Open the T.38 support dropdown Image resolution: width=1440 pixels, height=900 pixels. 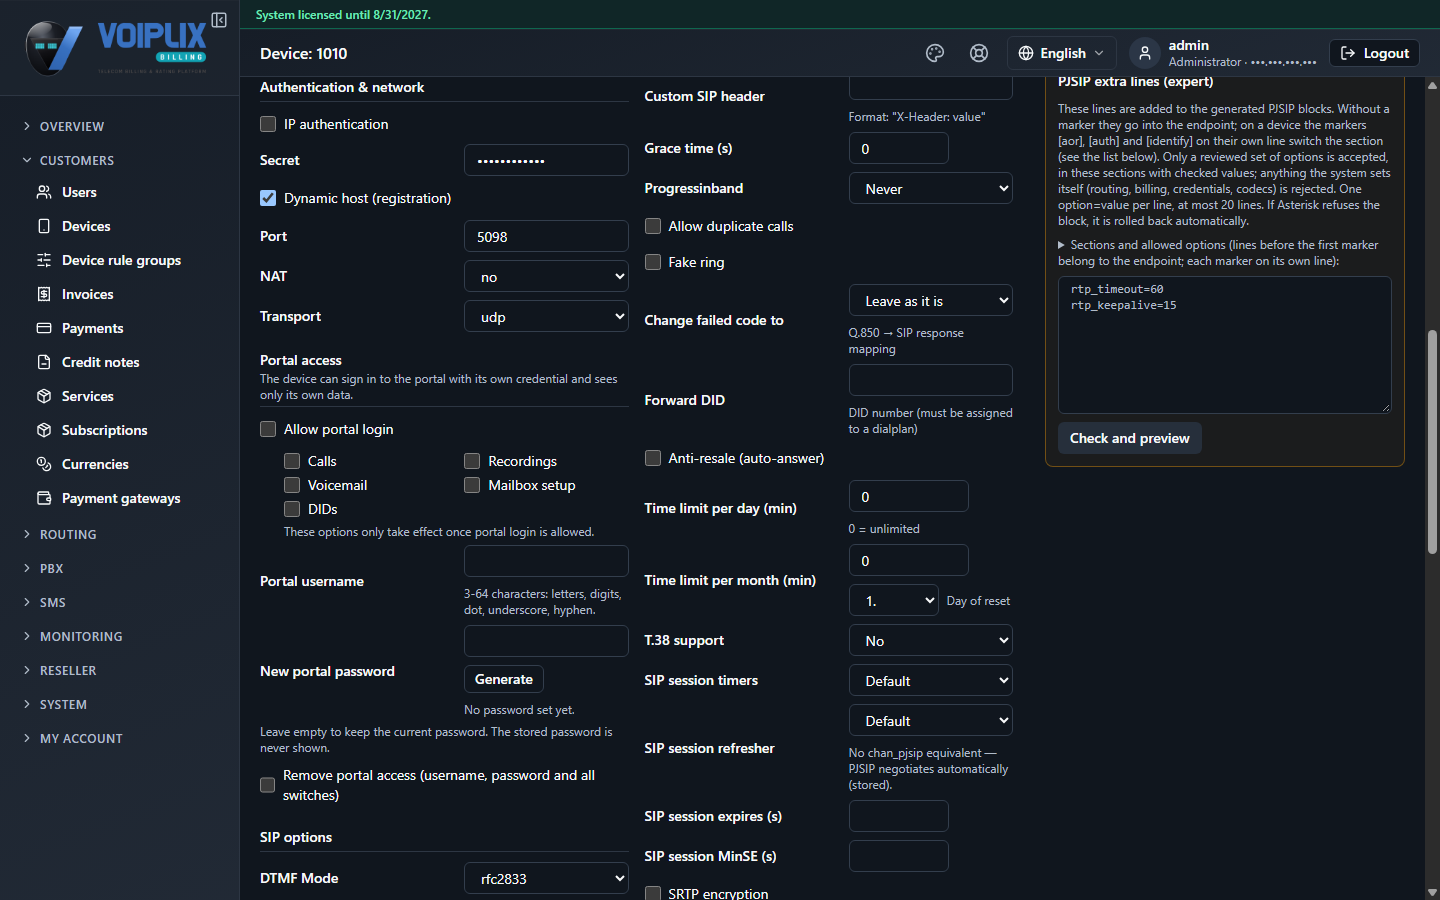(x=931, y=640)
